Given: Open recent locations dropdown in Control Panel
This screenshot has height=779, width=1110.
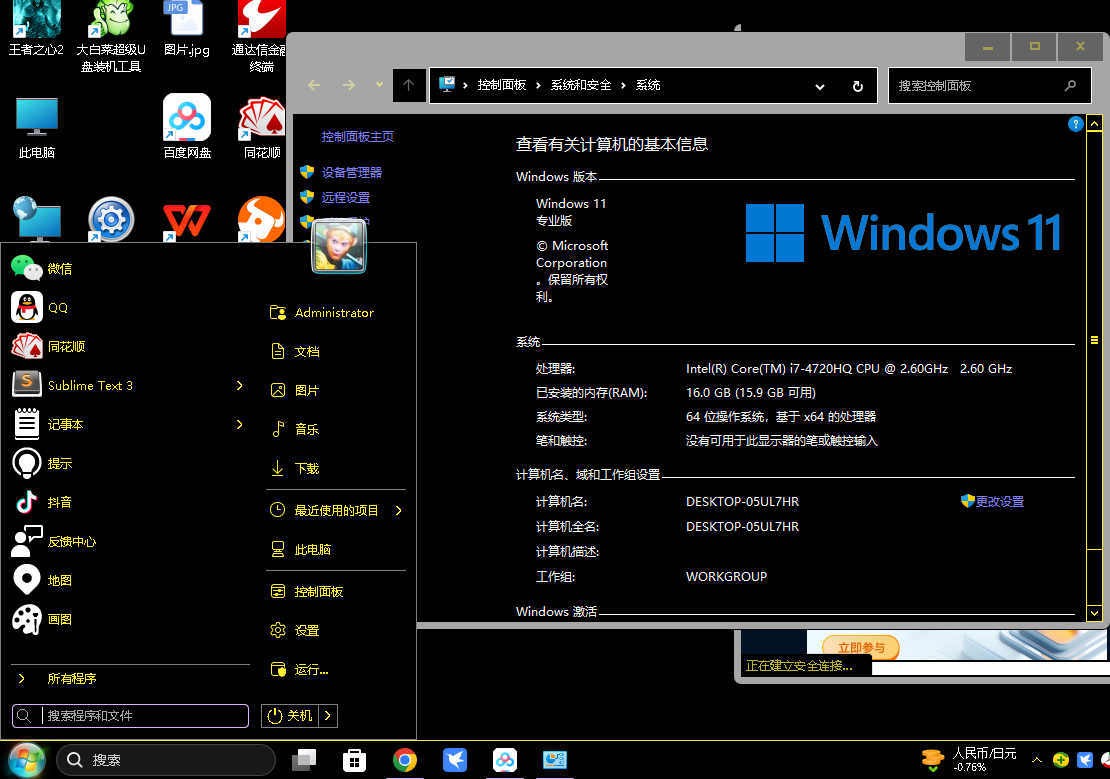Looking at the screenshot, I should [x=379, y=84].
